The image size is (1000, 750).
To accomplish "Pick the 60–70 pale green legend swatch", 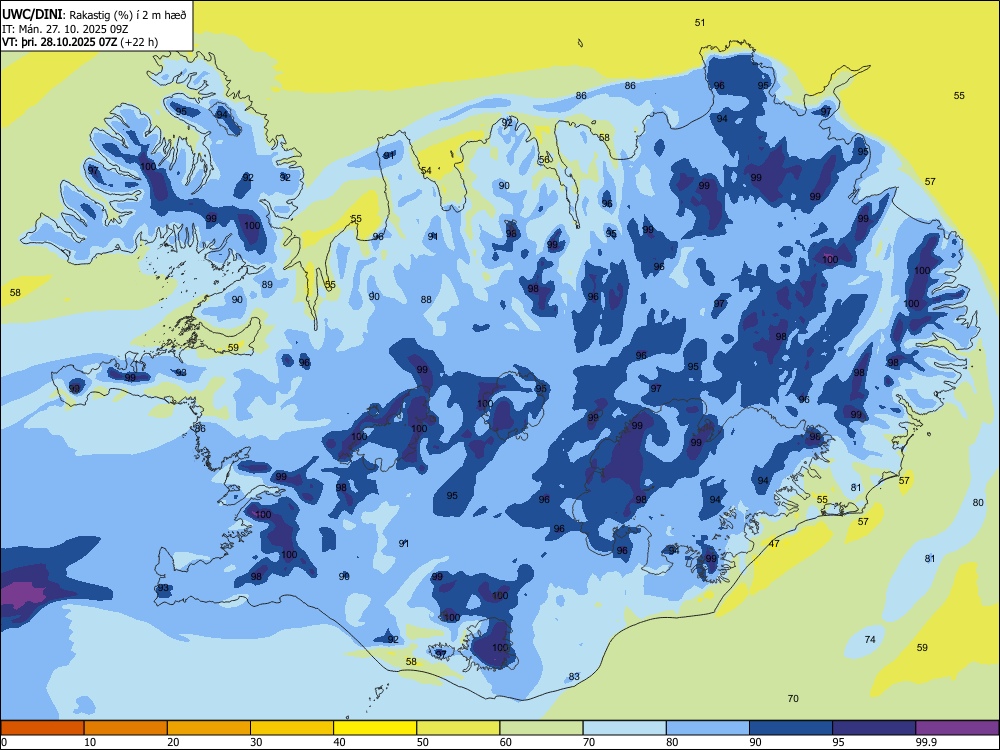I will click(x=541, y=728).
